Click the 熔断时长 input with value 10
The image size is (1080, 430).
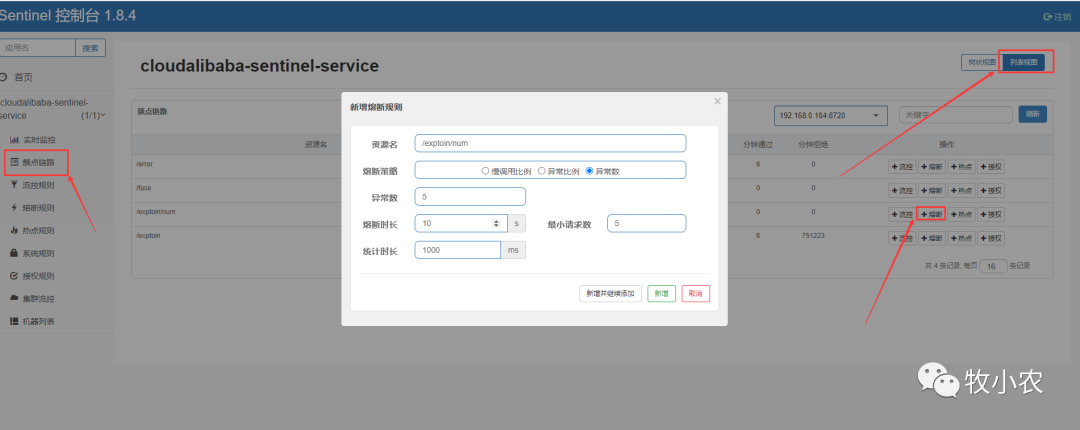point(461,223)
